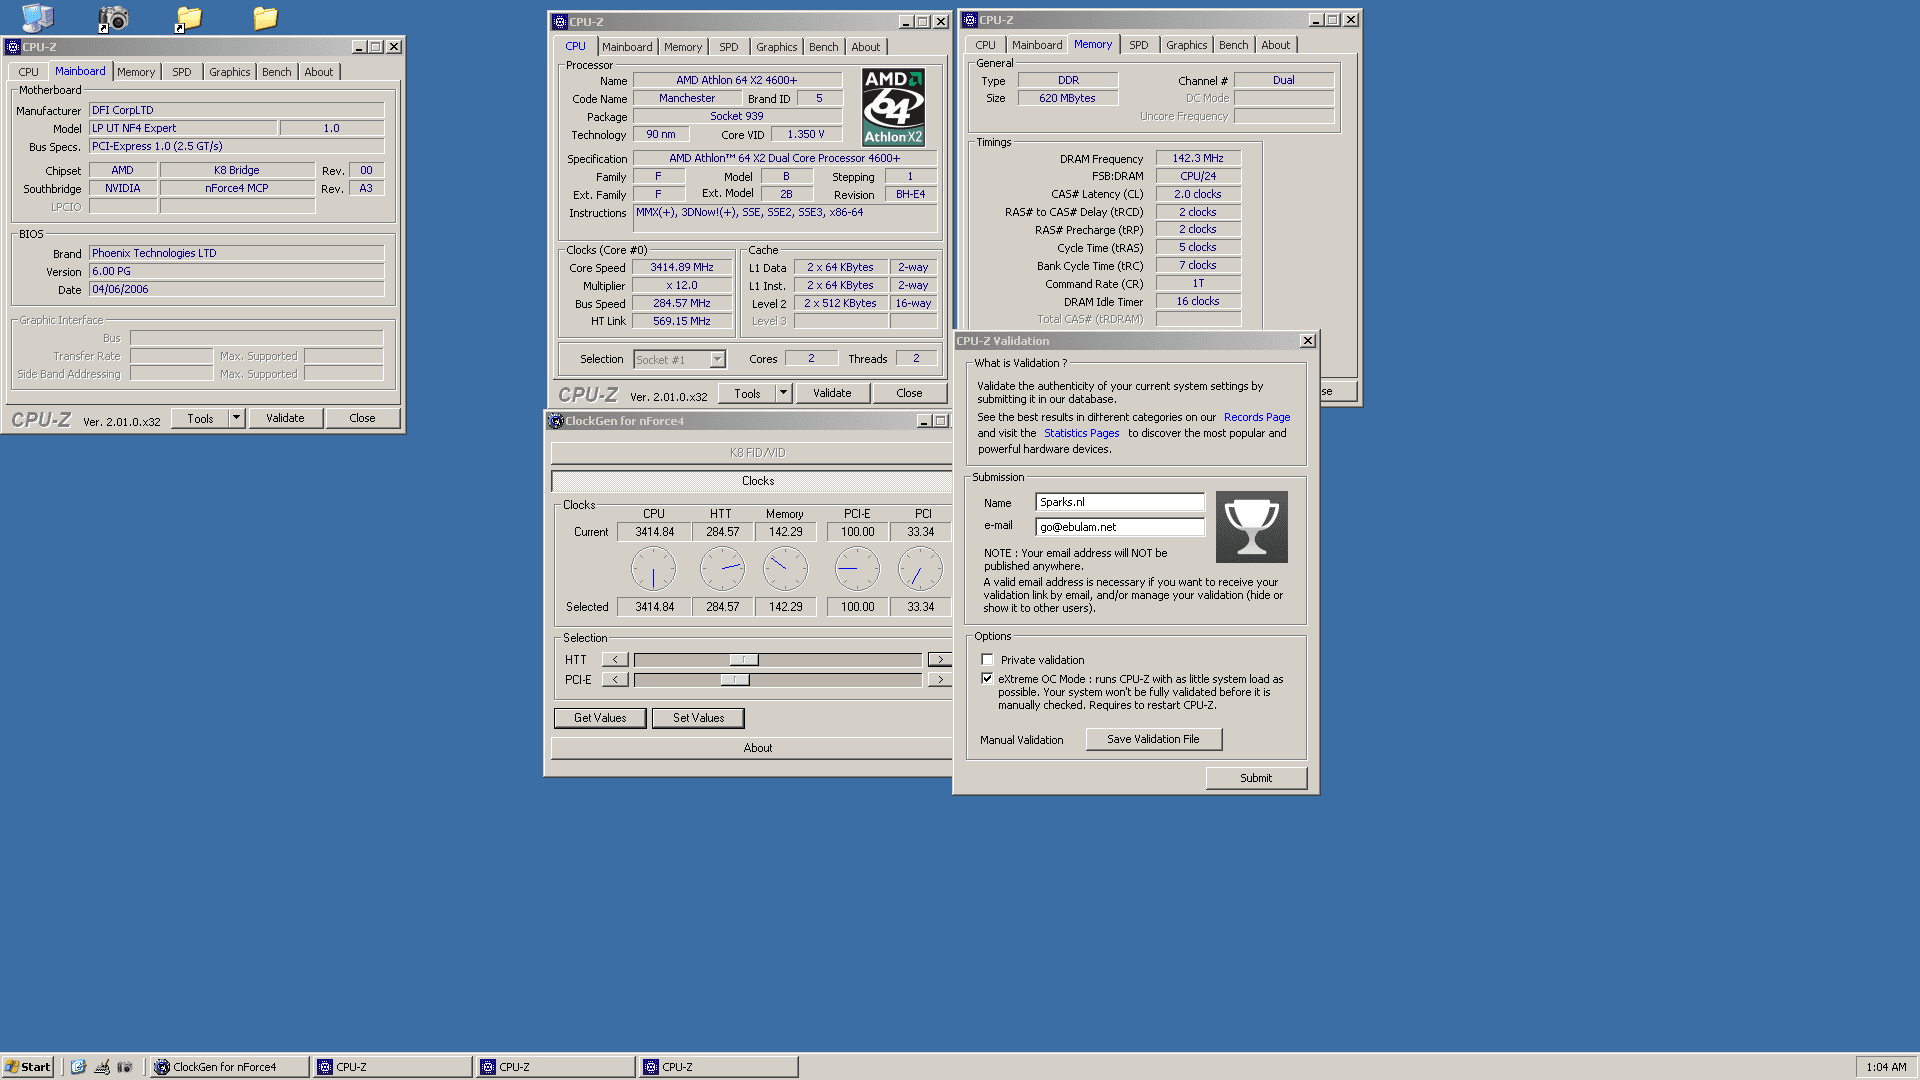Enable the Private validation checkbox

pyautogui.click(x=987, y=660)
